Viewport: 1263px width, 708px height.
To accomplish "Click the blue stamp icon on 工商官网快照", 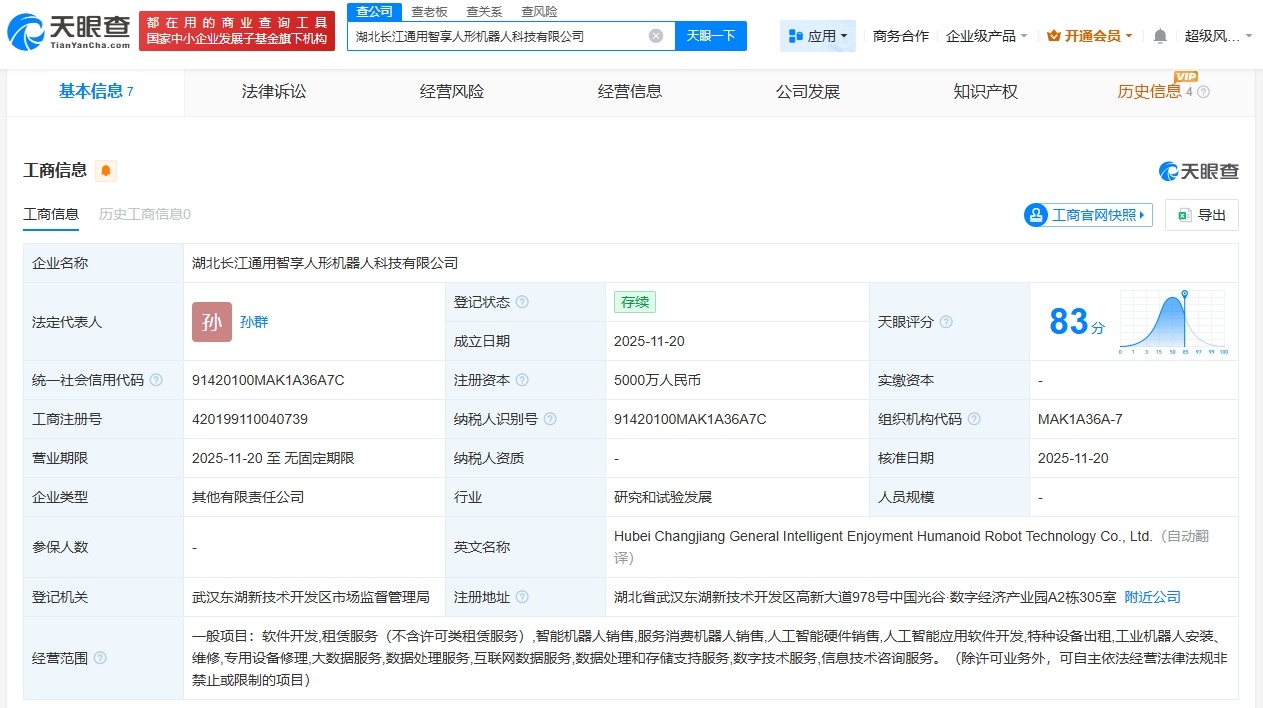I will 1034,214.
